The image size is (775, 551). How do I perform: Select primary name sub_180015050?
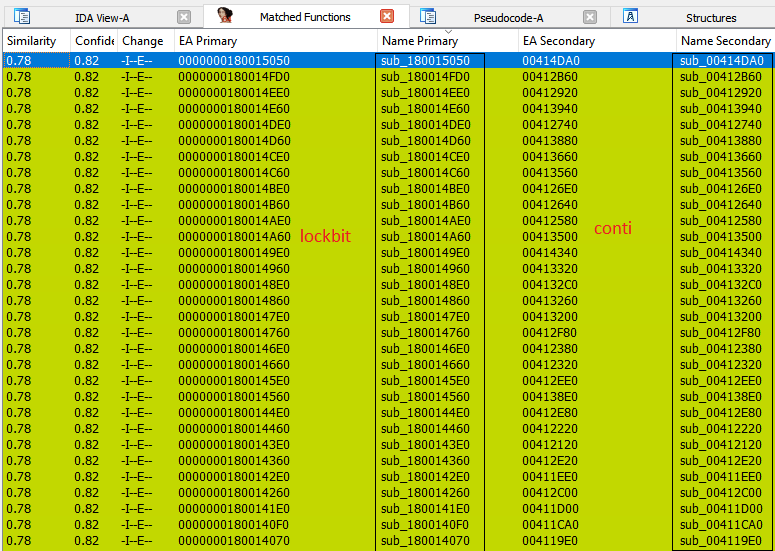click(426, 61)
